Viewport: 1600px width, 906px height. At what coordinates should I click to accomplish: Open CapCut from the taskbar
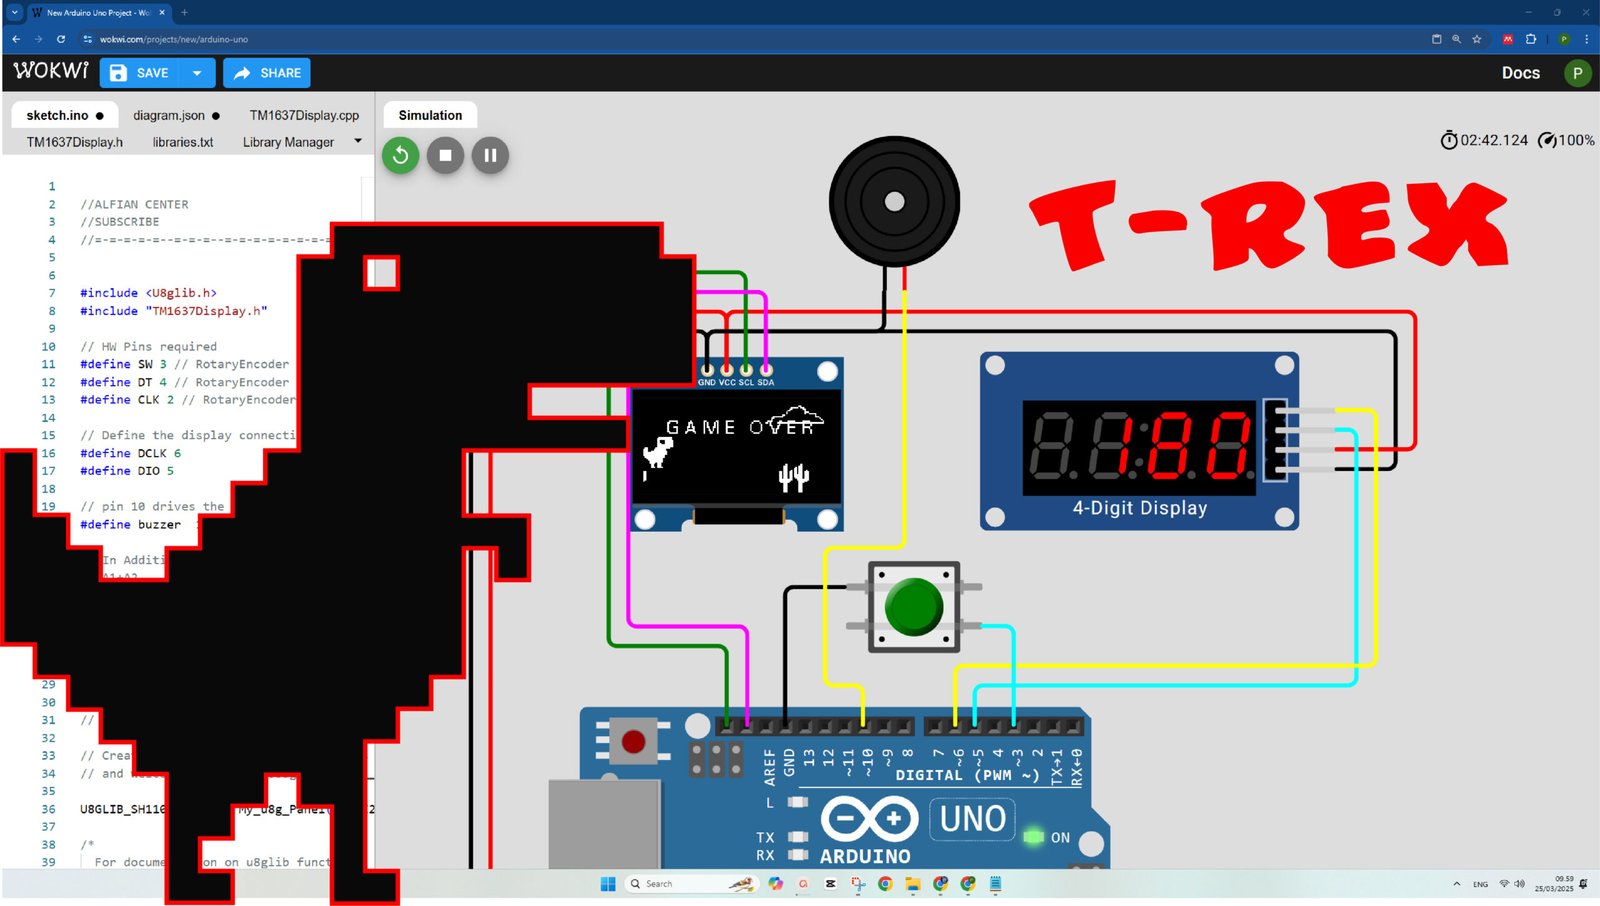coord(830,884)
